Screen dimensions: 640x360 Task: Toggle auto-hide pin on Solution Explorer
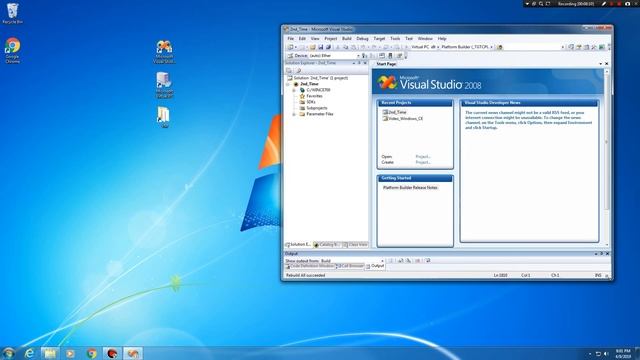pyautogui.click(x=359, y=63)
